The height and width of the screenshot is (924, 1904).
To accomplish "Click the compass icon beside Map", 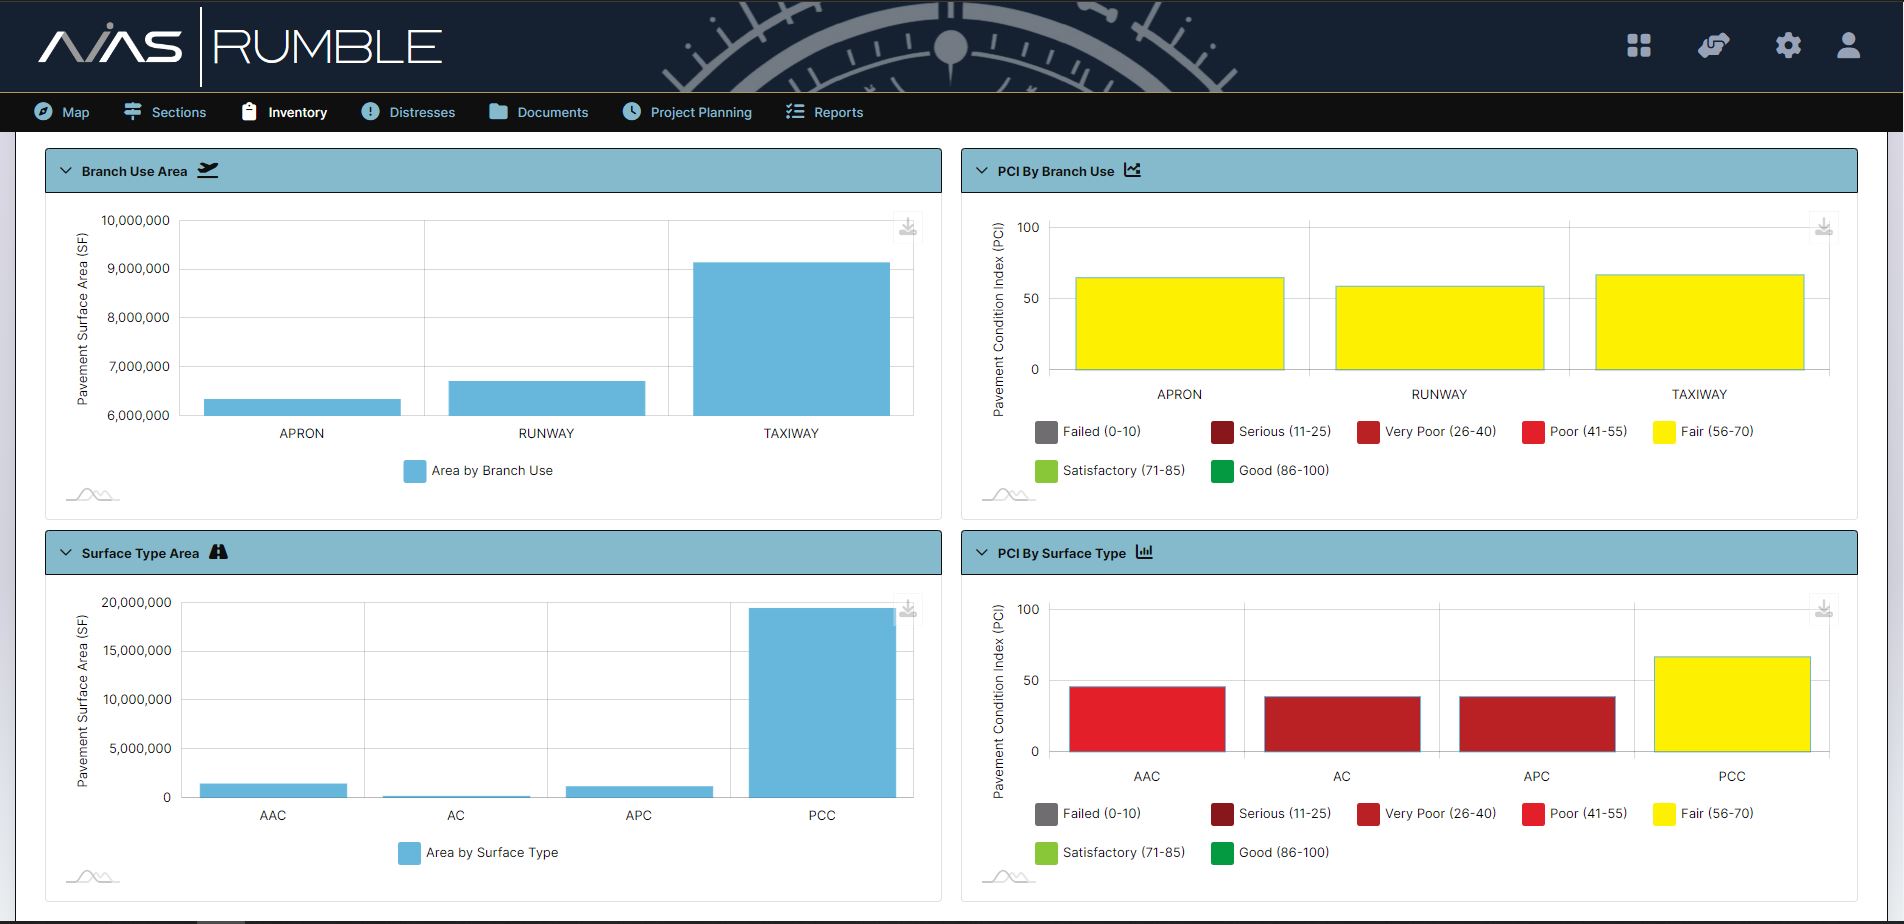I will point(43,111).
